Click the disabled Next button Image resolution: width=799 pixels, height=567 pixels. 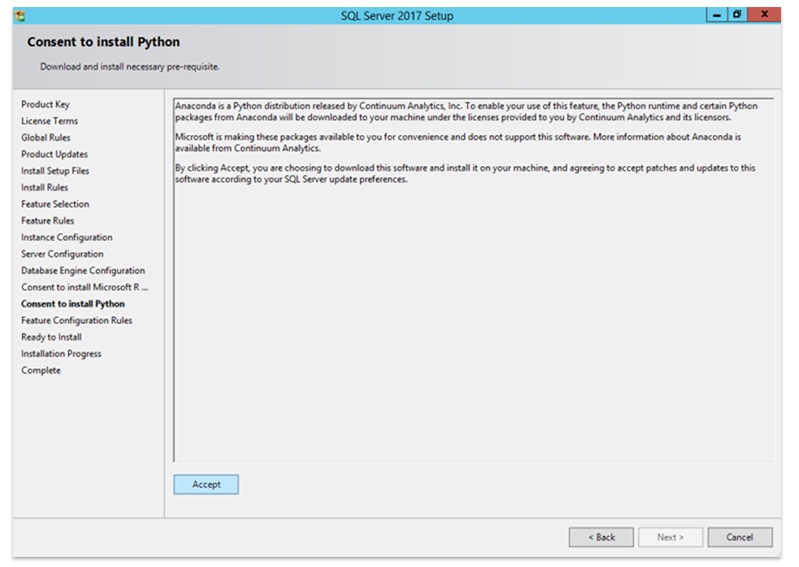(671, 537)
